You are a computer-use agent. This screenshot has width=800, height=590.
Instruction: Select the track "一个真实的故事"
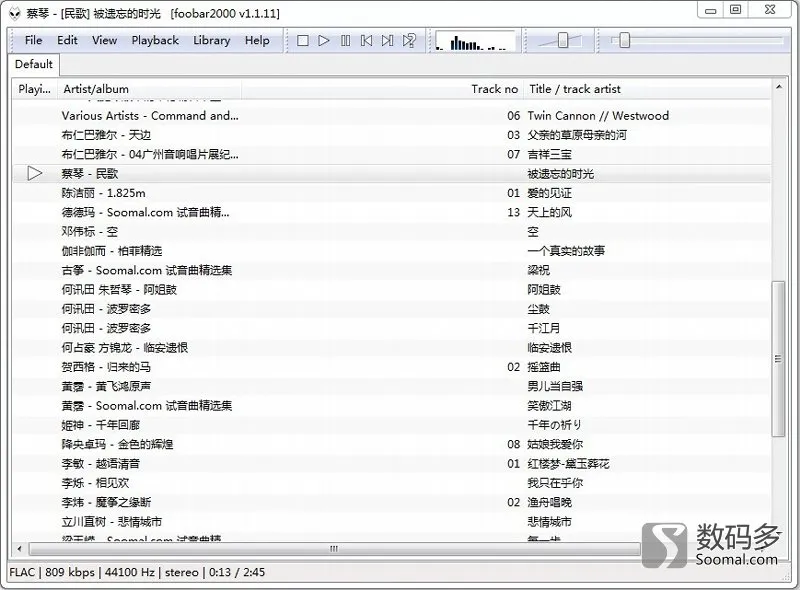click(x=392, y=251)
